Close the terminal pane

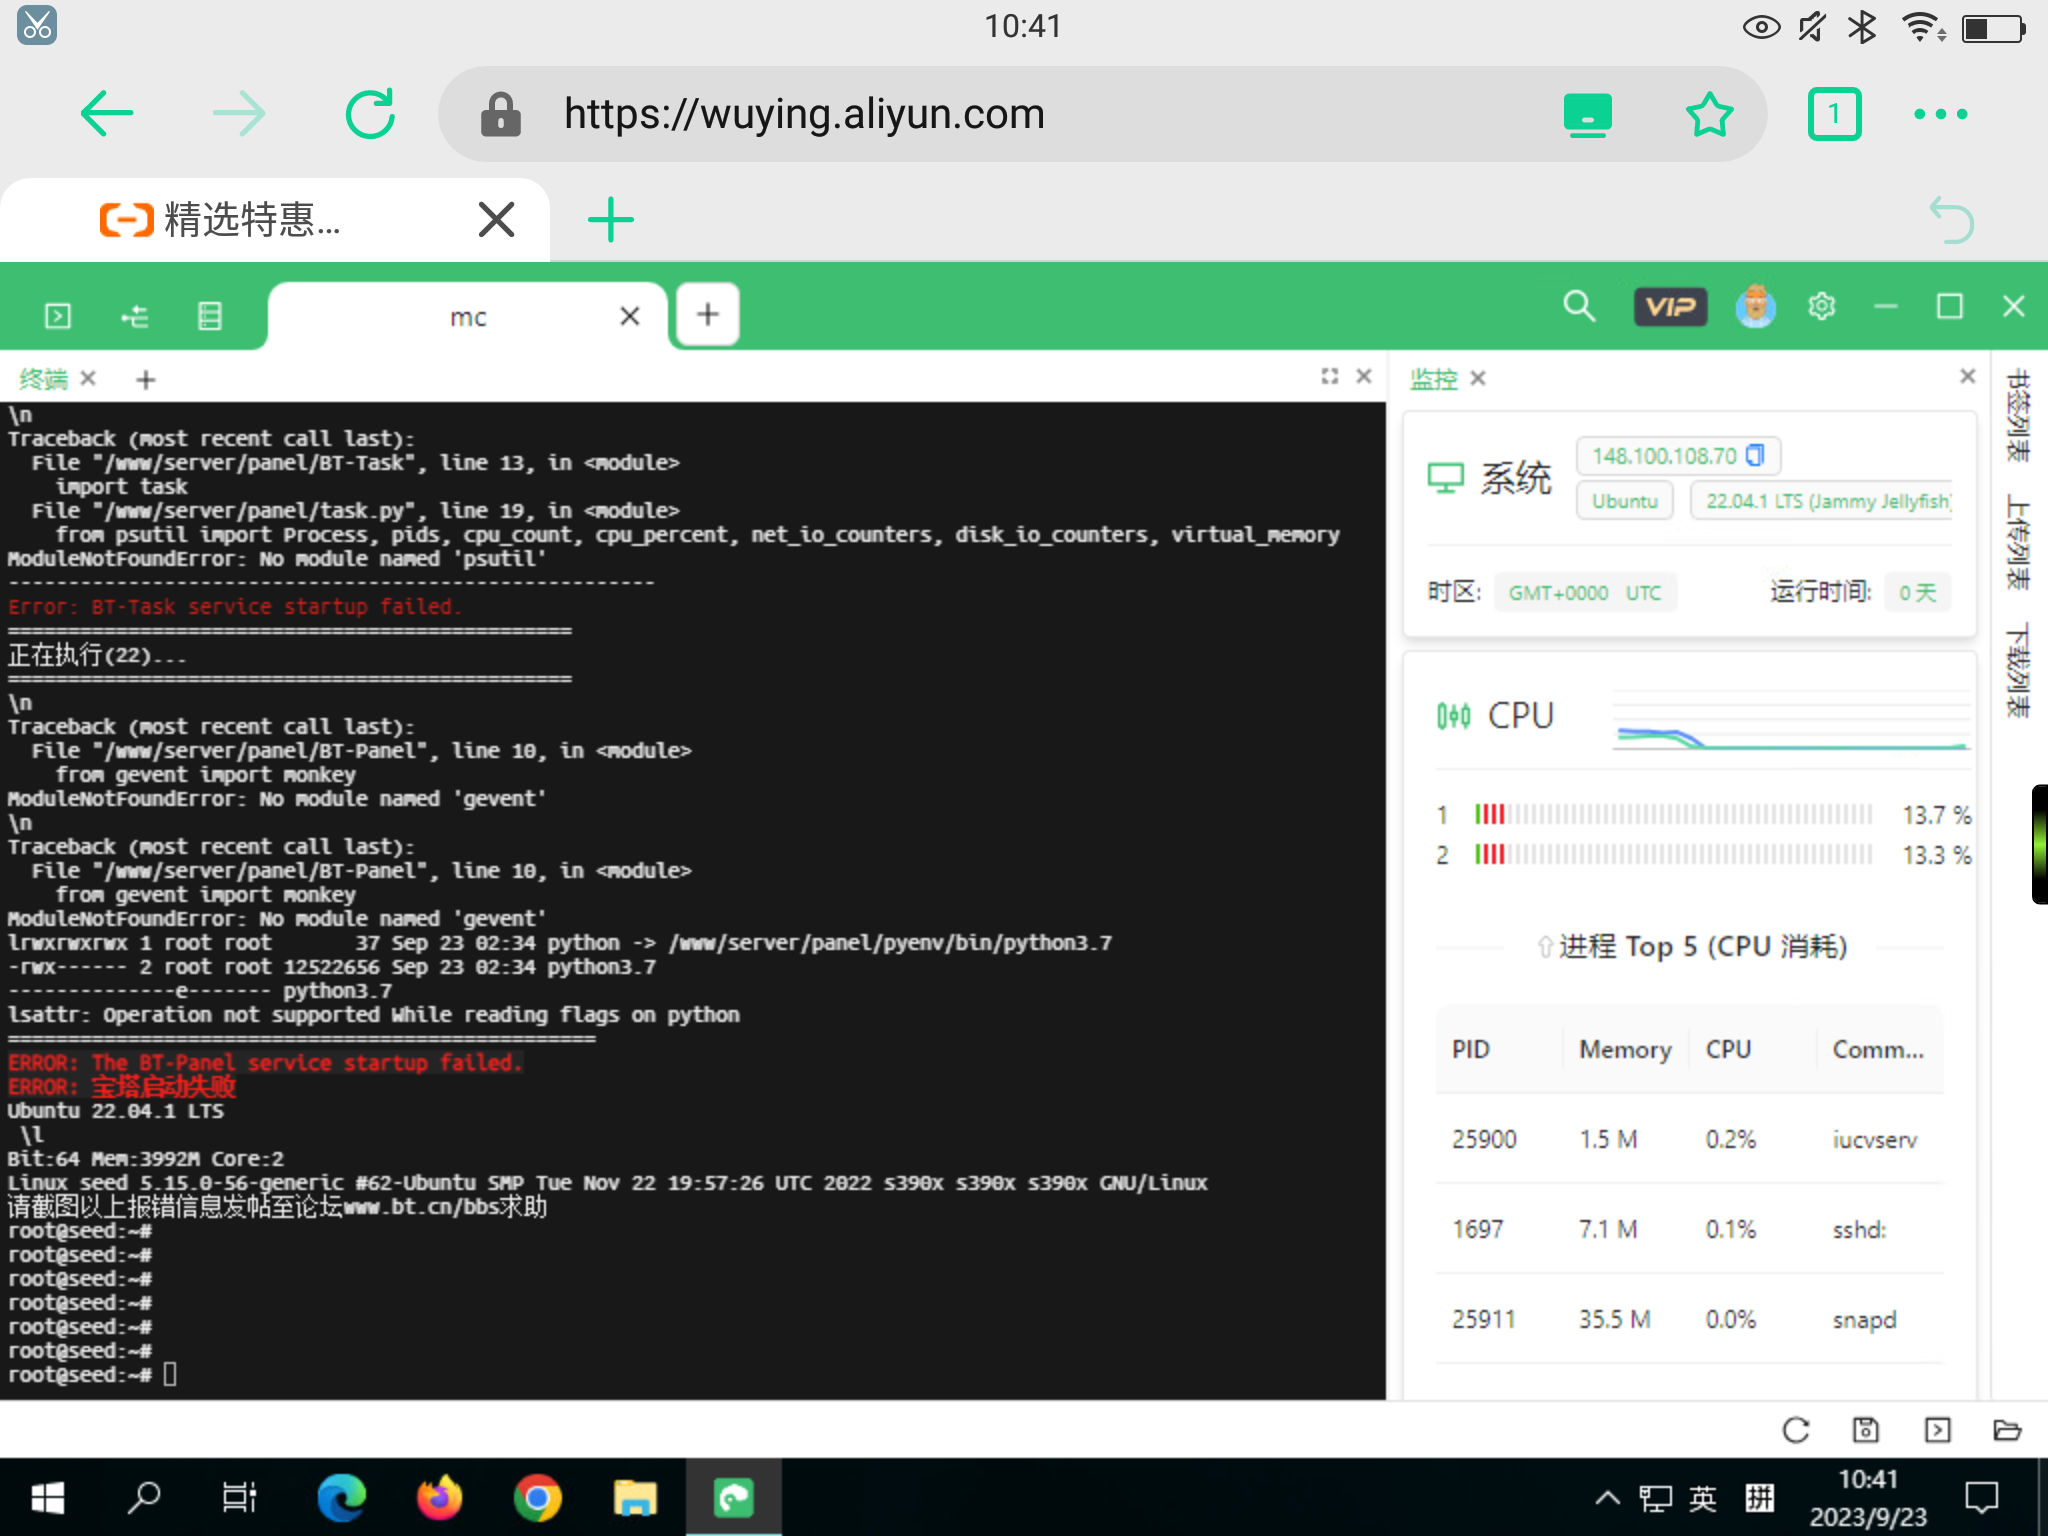1364,376
